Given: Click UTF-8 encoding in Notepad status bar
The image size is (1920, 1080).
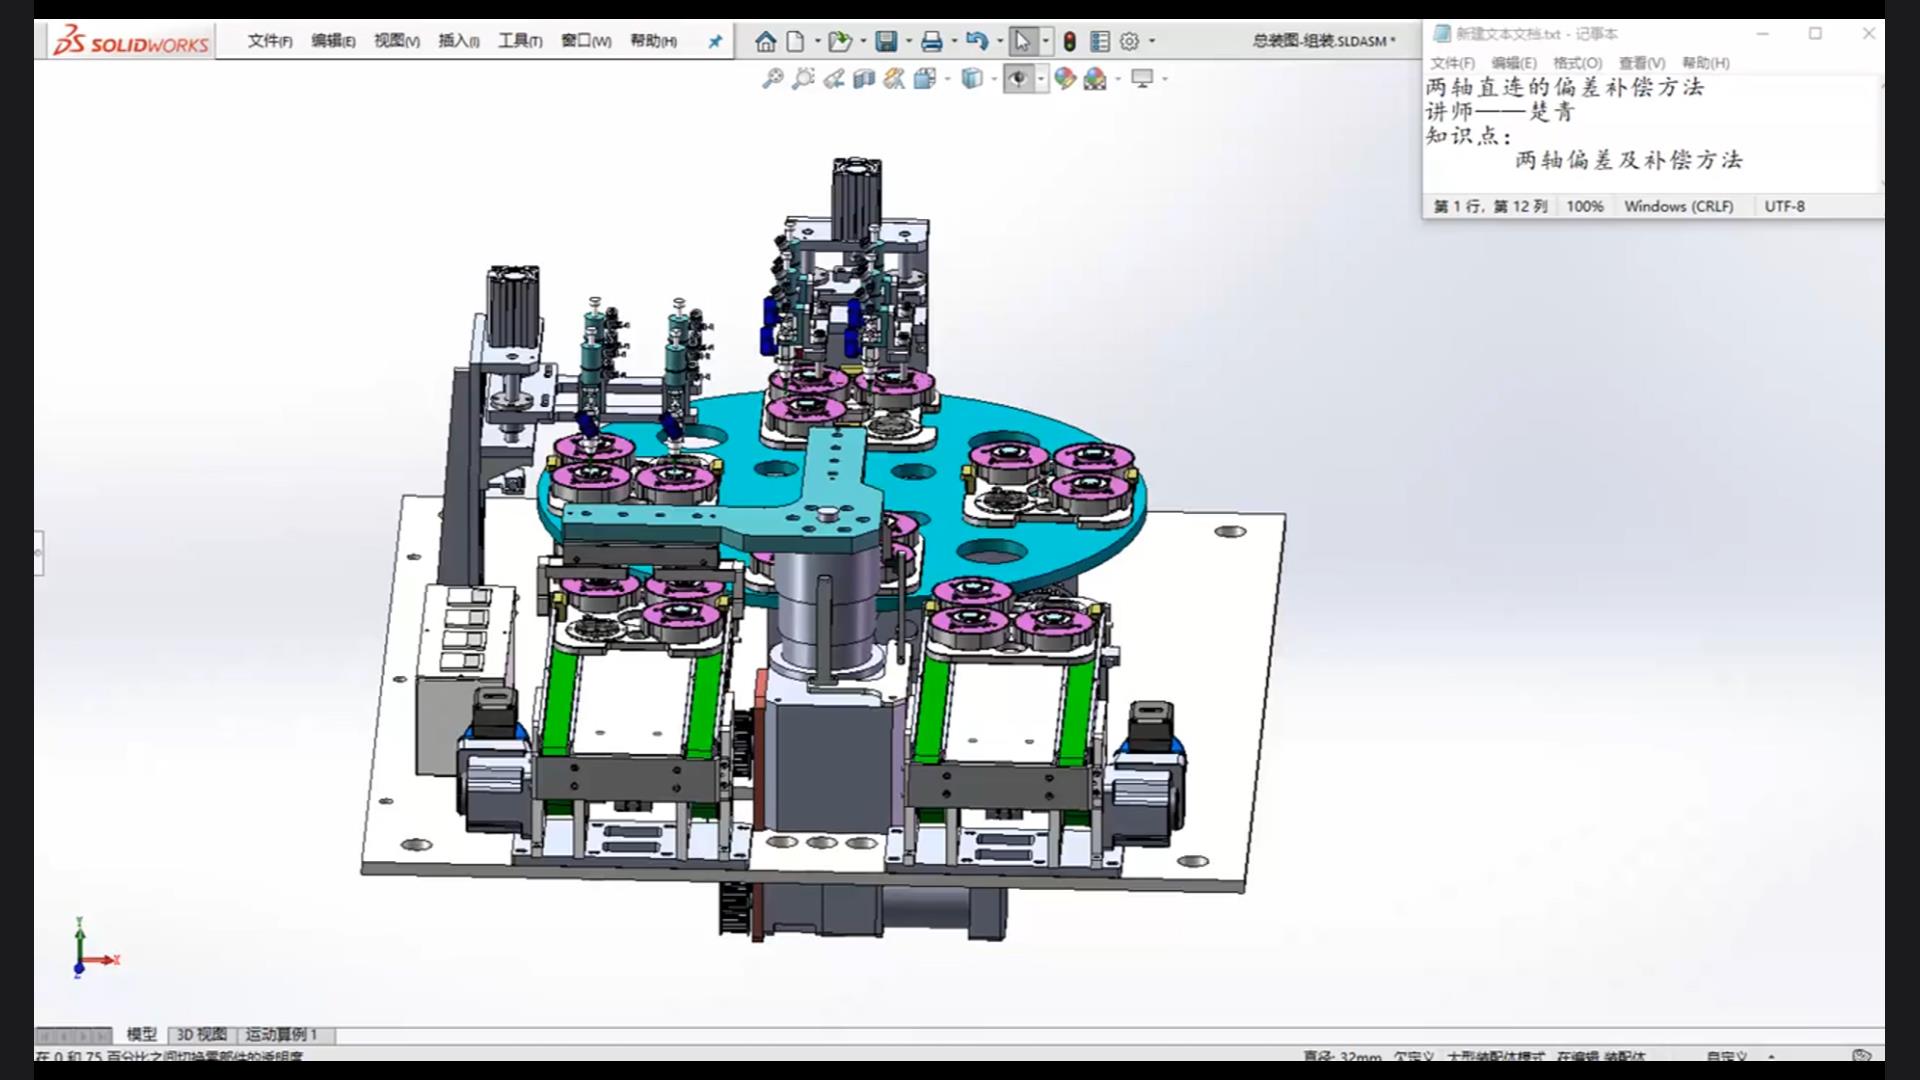Looking at the screenshot, I should tap(1785, 206).
